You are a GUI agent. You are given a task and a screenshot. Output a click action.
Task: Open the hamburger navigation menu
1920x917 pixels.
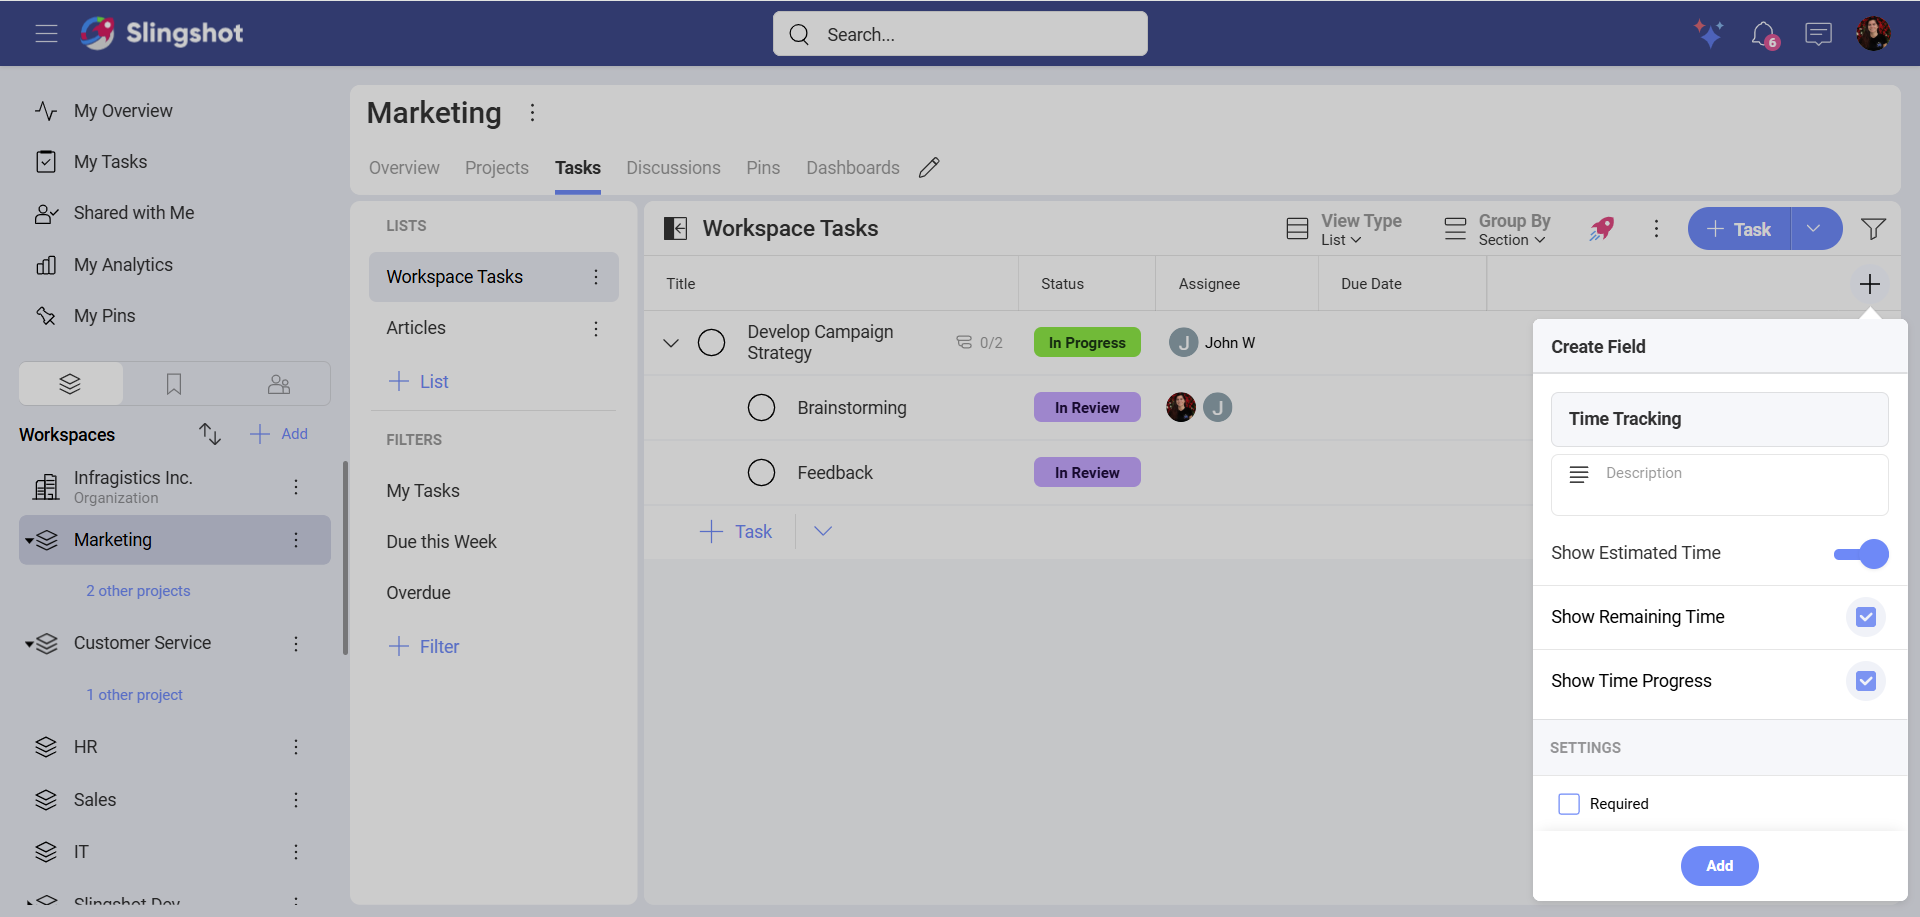click(x=46, y=34)
